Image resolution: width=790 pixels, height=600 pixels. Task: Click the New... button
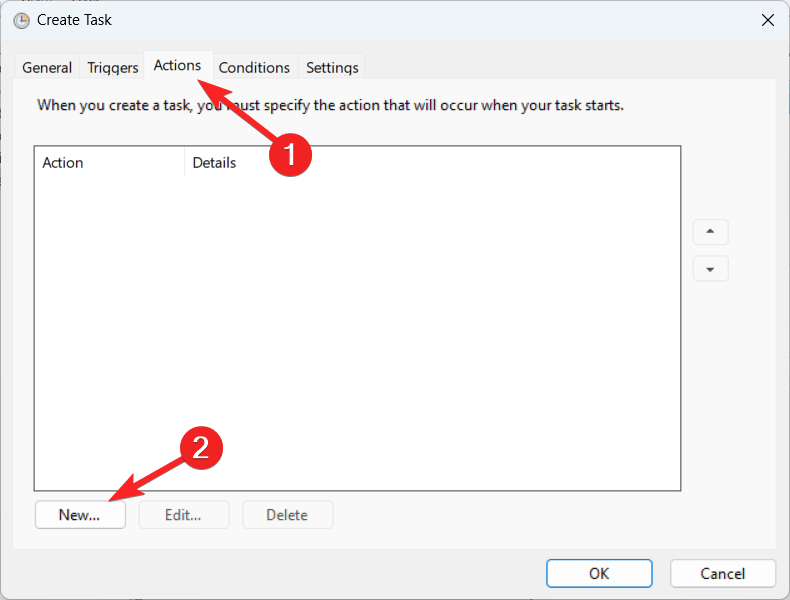(x=80, y=515)
